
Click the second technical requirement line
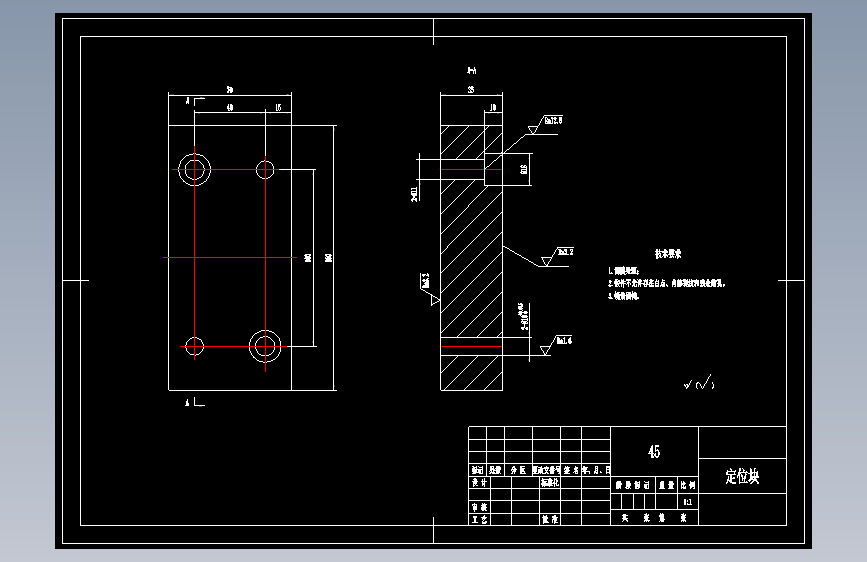click(x=666, y=283)
